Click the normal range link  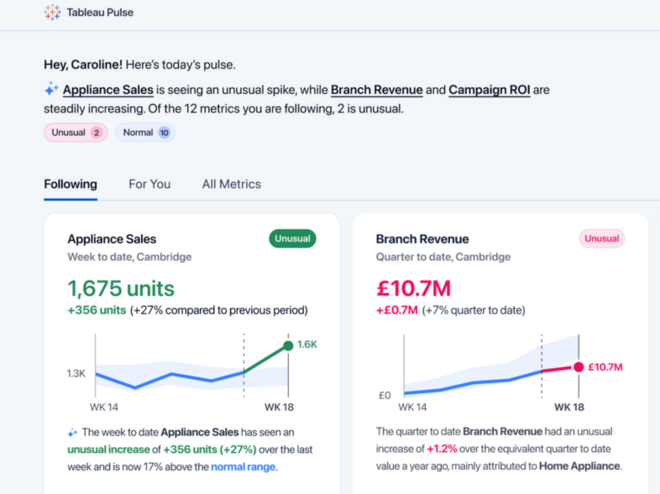point(243,466)
